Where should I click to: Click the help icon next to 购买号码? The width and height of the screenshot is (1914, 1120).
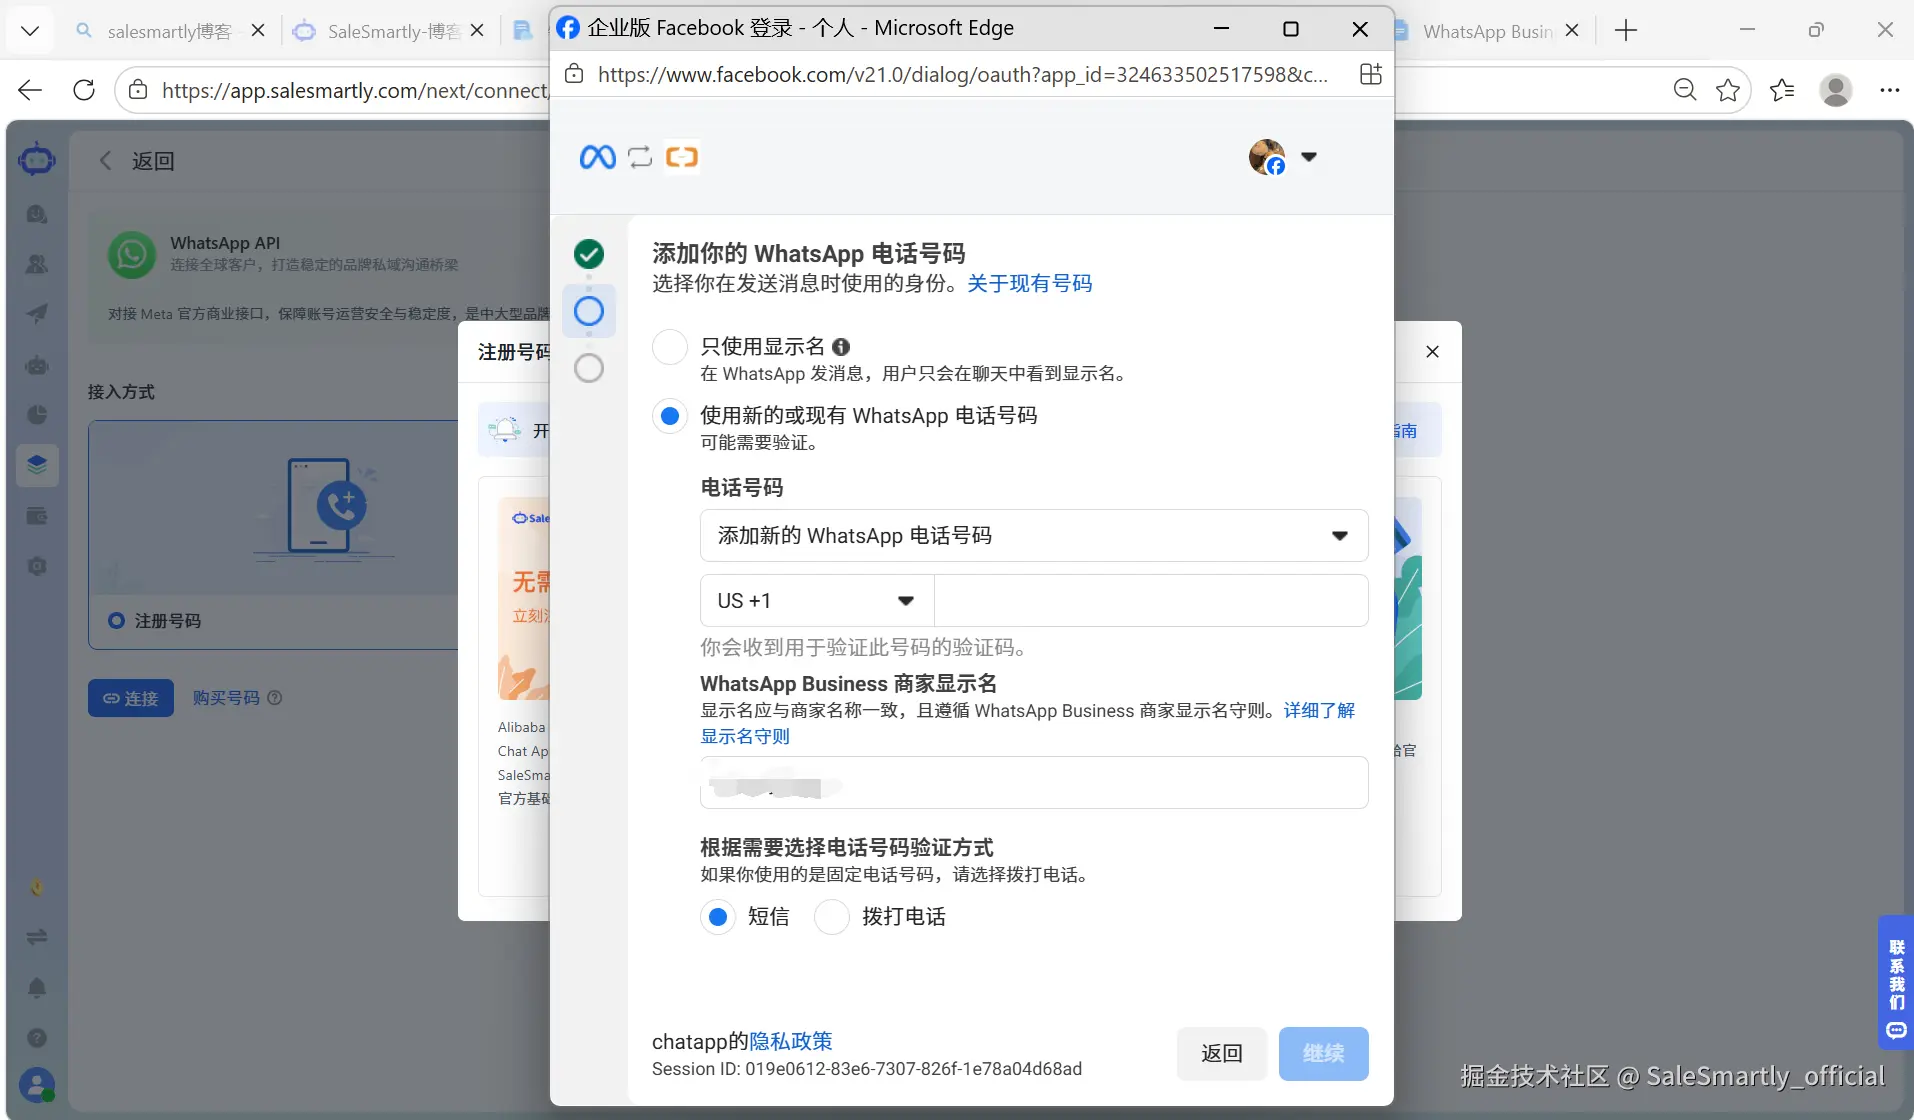275,698
